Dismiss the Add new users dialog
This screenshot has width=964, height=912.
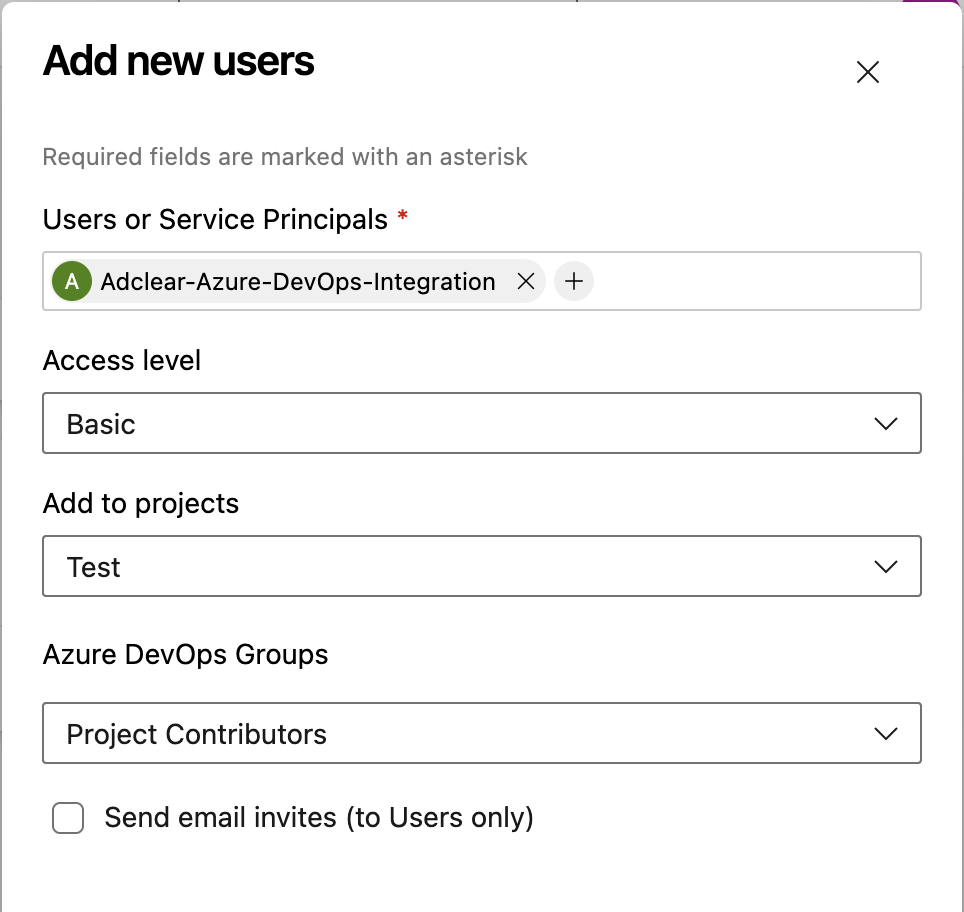coord(867,72)
